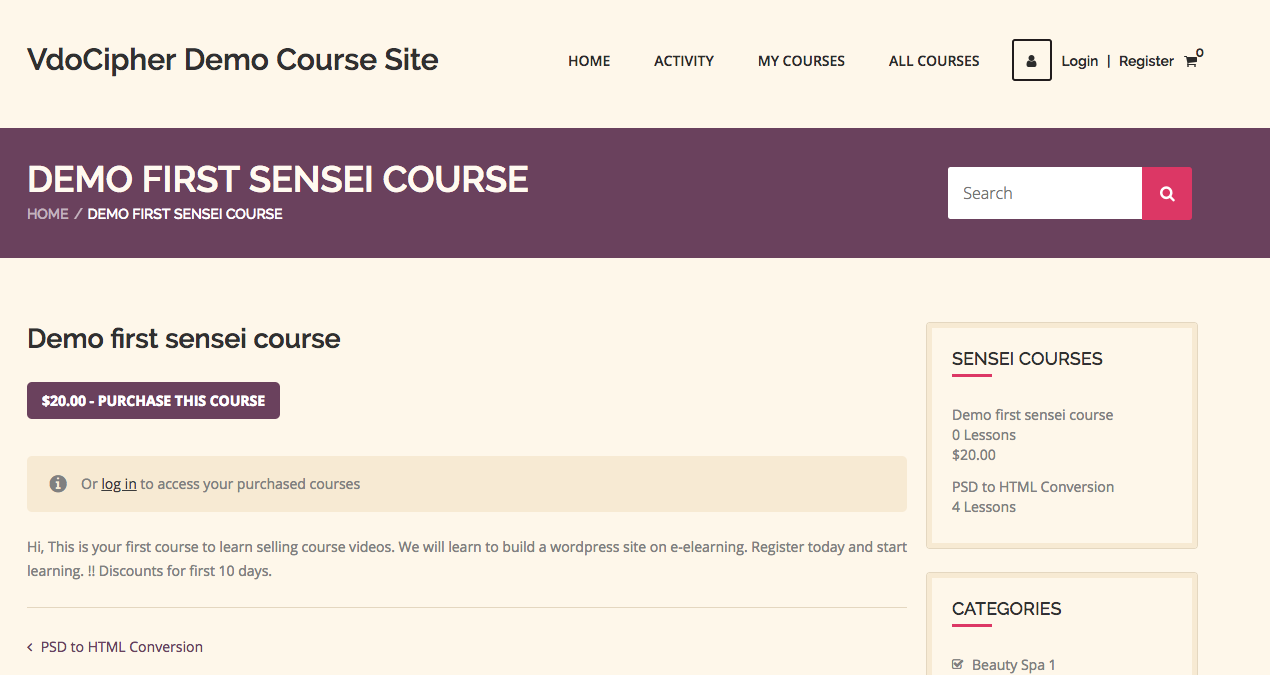Click the CATEGORIES widget heading
Viewport: 1270px width, 675px height.
1007,609
